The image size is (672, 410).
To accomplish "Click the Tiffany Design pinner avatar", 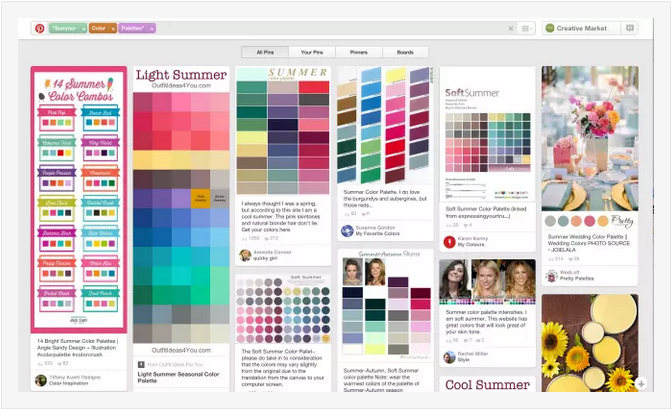I will click(41, 380).
